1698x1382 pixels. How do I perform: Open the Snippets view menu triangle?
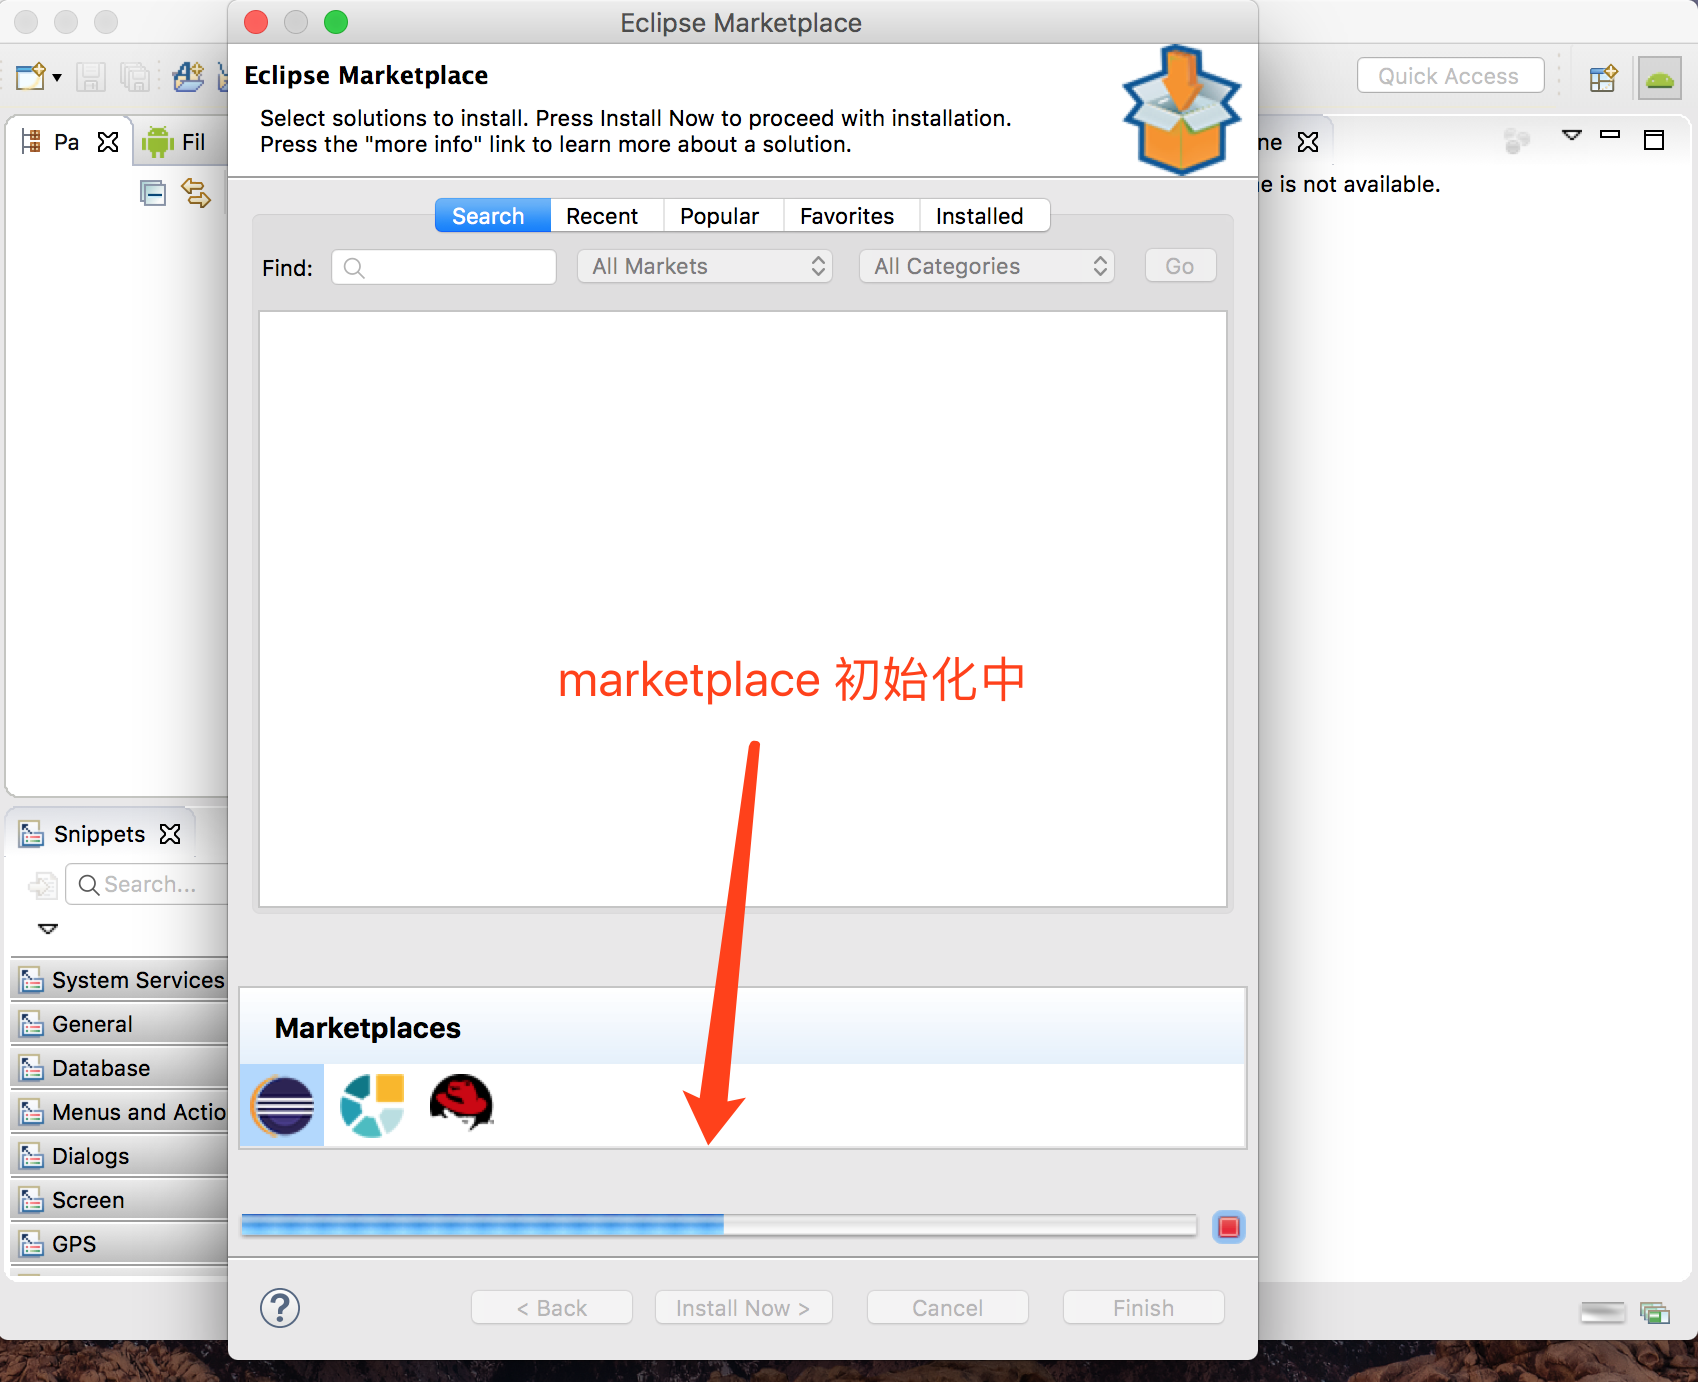tap(48, 929)
